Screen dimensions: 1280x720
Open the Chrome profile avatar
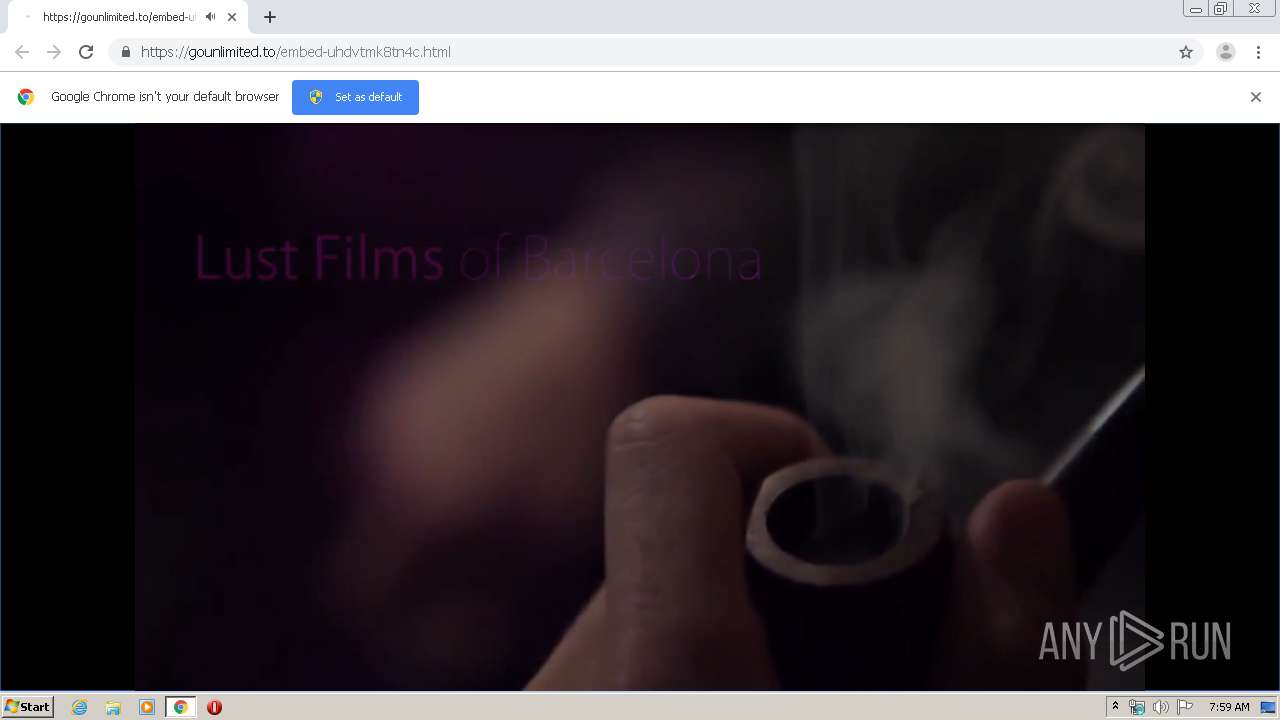1226,52
